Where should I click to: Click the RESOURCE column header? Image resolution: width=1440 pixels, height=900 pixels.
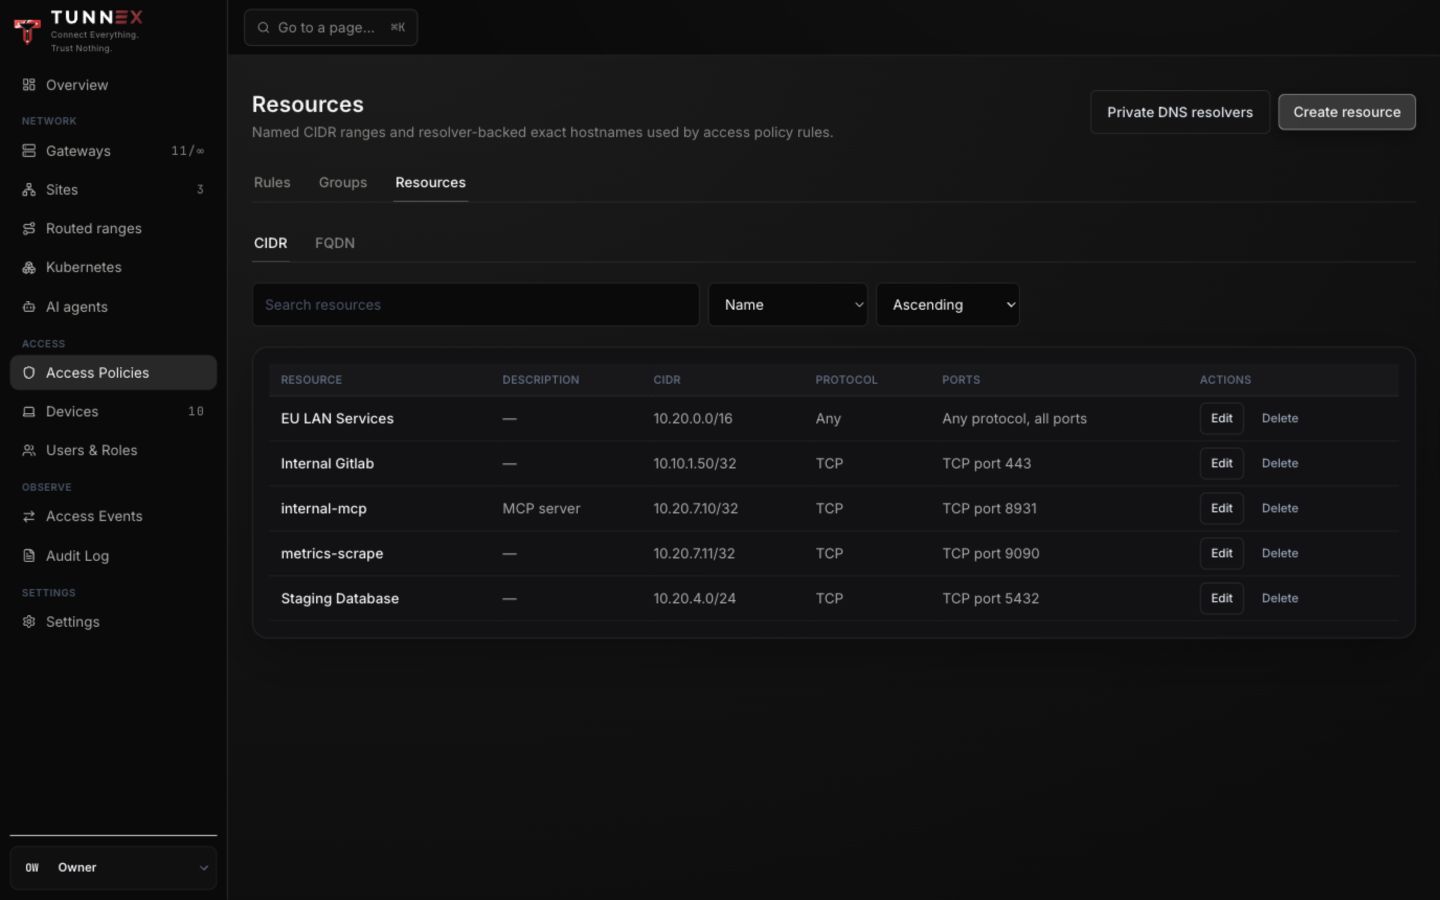click(311, 380)
